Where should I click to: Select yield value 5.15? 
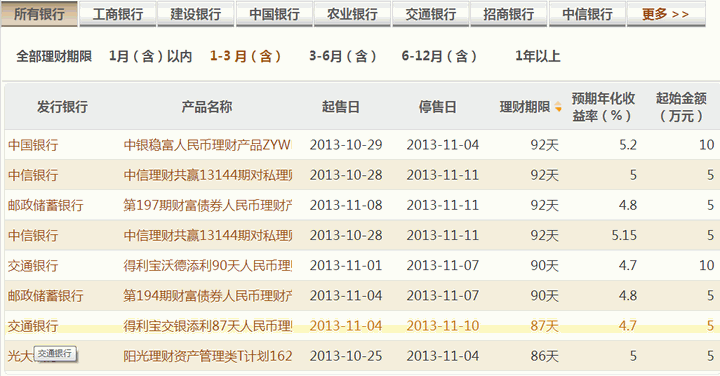tap(624, 236)
